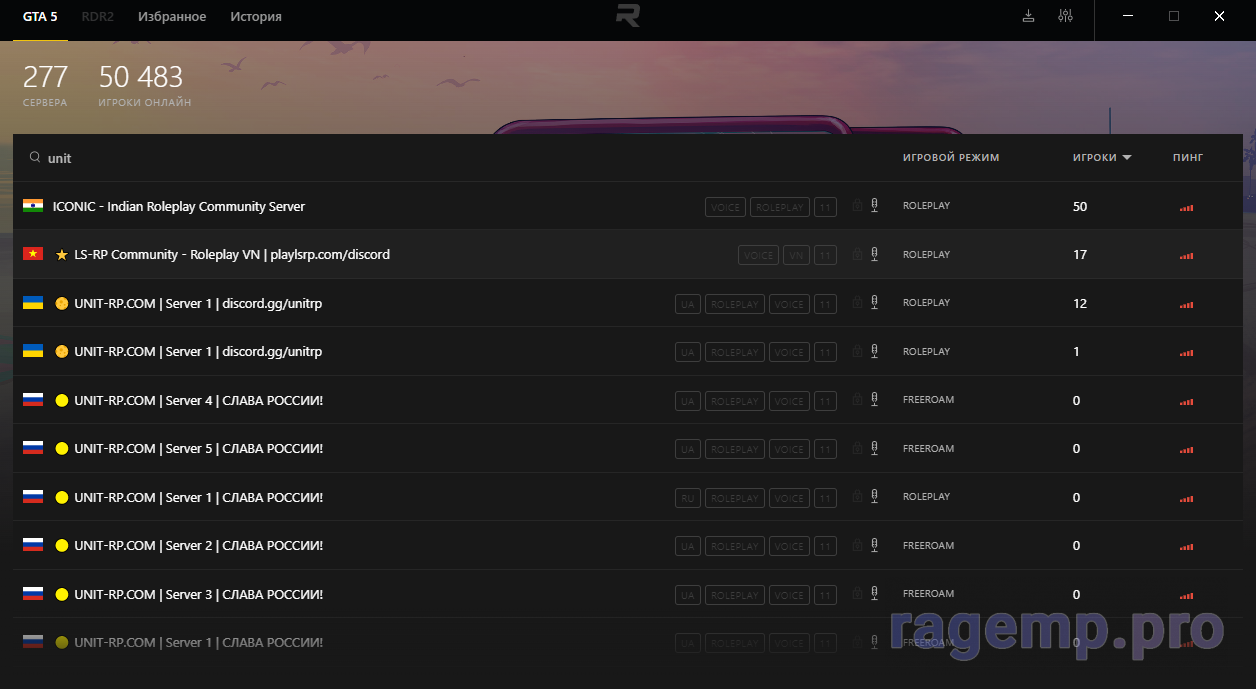Image resolution: width=1256 pixels, height=689 pixels.
Task: Click the favorite star on LS-RP Community
Action: coord(62,255)
